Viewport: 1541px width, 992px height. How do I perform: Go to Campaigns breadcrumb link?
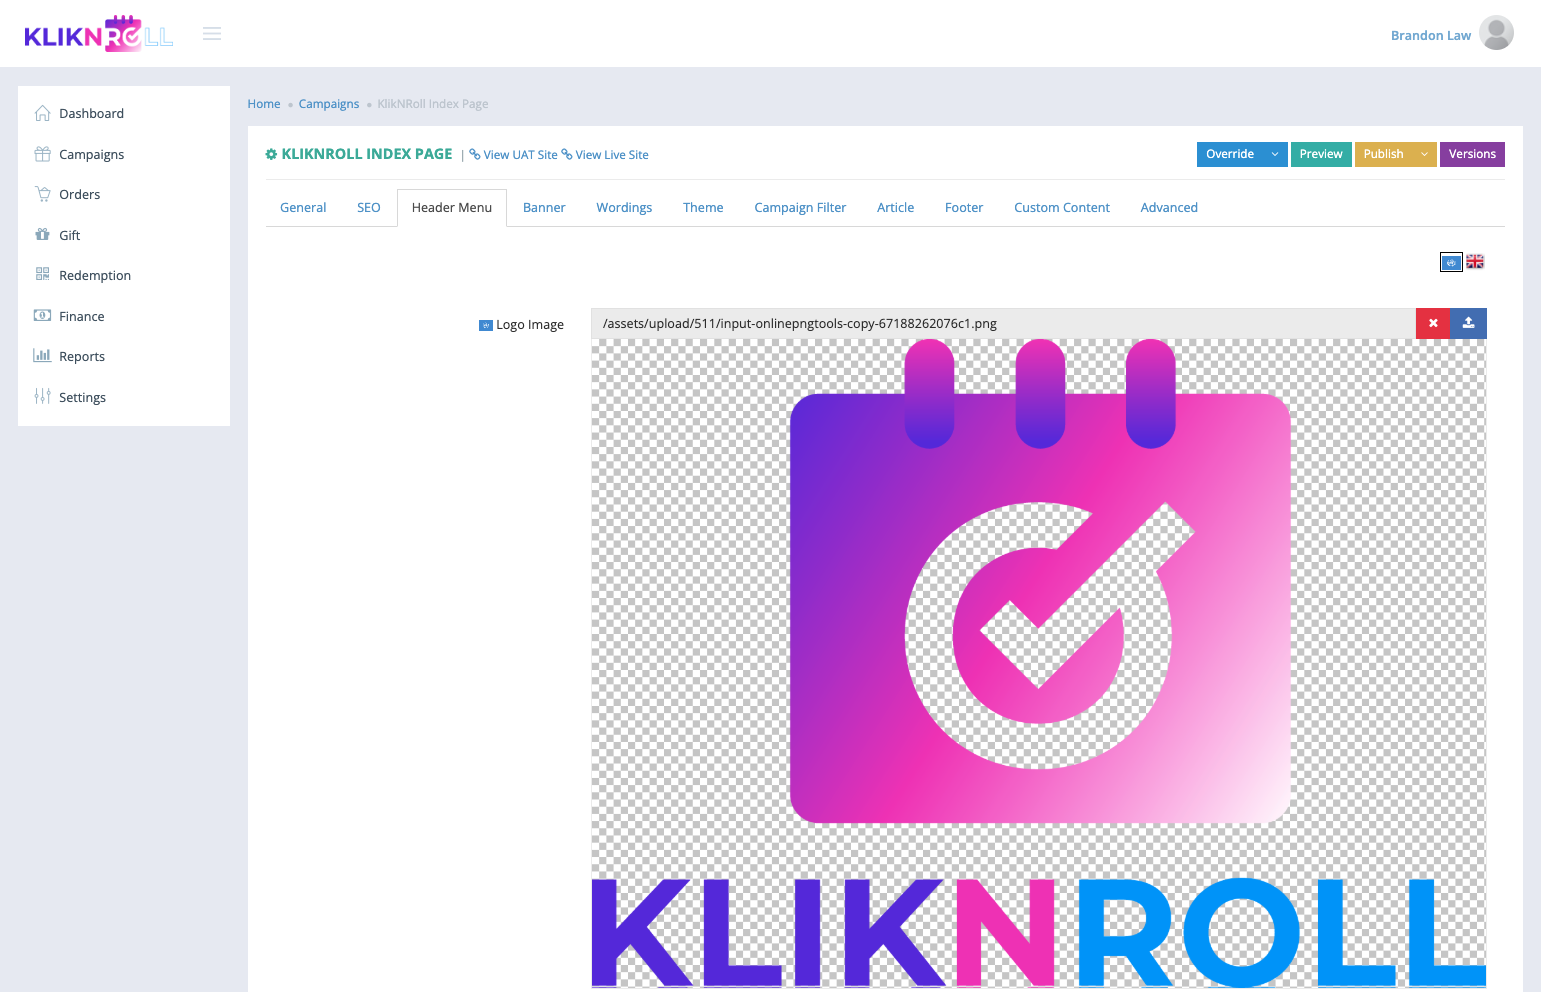pyautogui.click(x=329, y=104)
